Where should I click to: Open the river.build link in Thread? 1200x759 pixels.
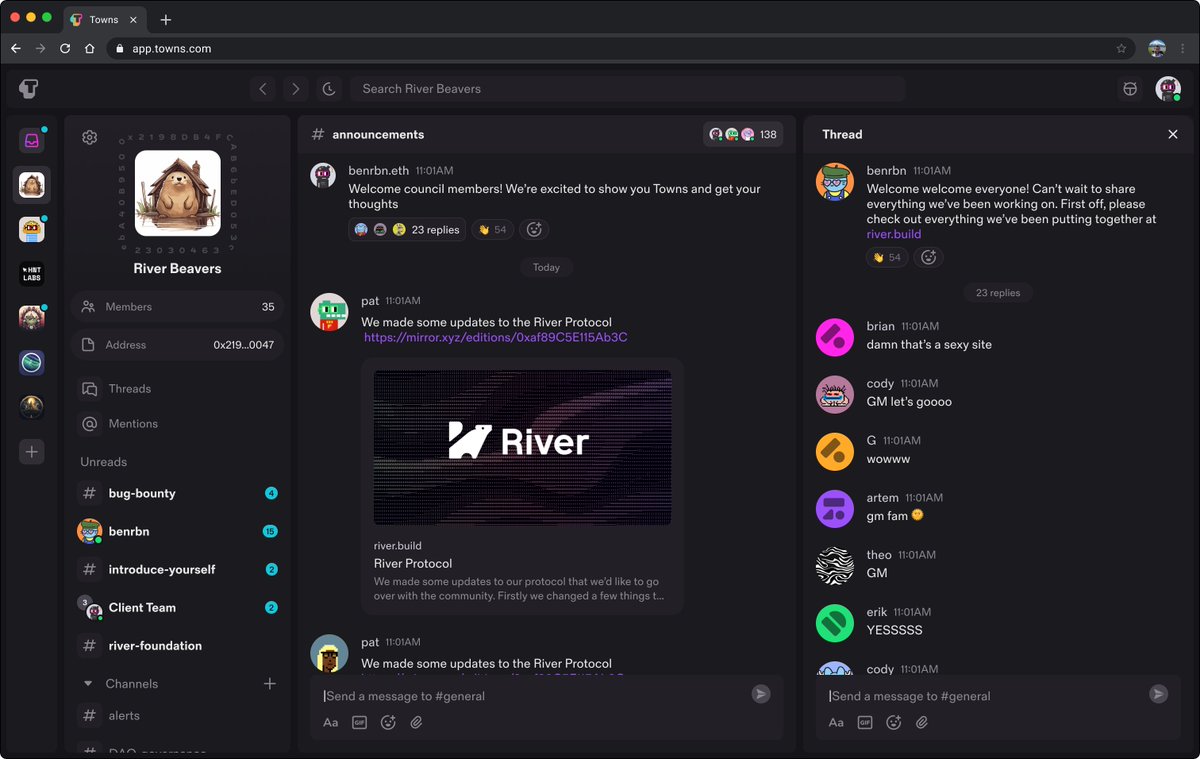click(x=894, y=234)
